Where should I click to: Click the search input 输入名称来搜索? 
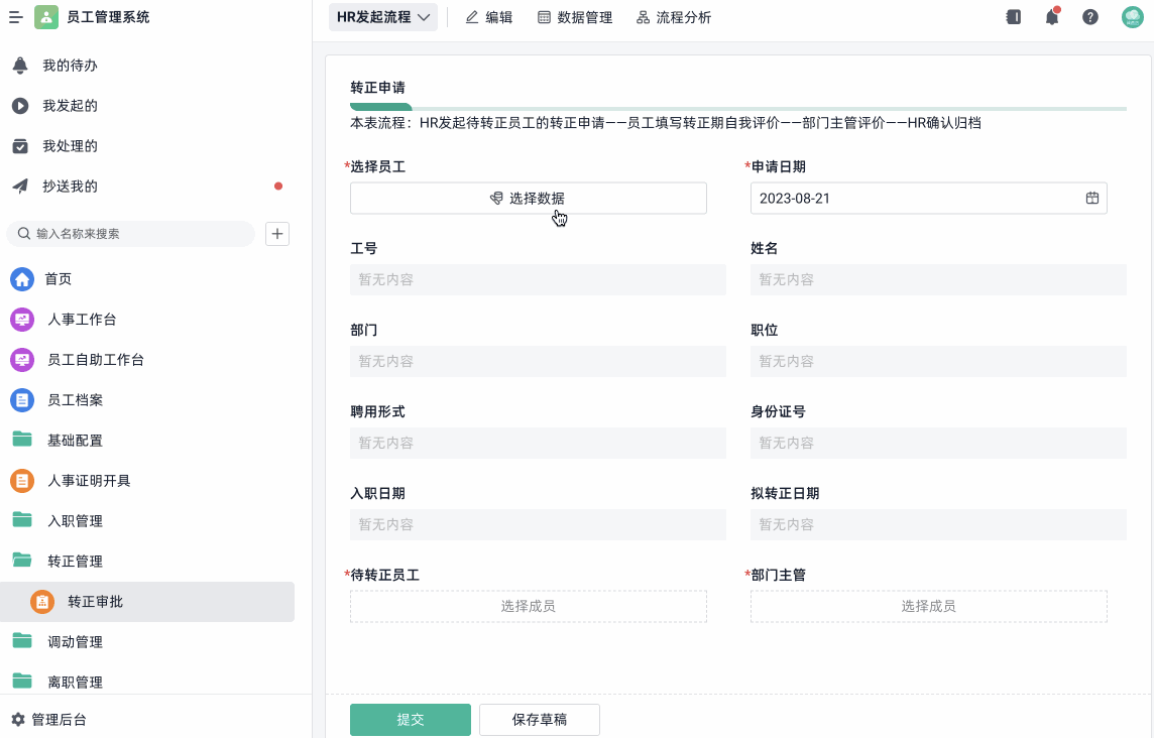point(130,234)
